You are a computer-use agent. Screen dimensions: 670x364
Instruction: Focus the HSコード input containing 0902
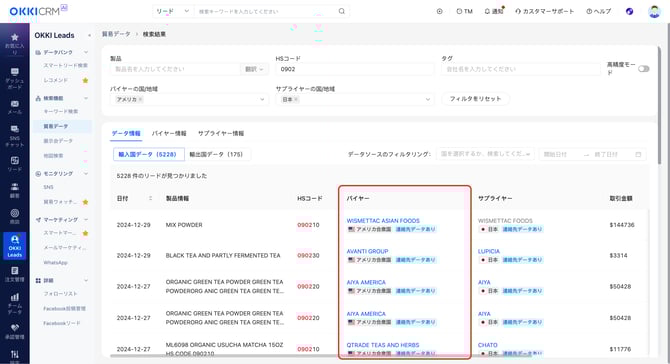[x=355, y=69]
